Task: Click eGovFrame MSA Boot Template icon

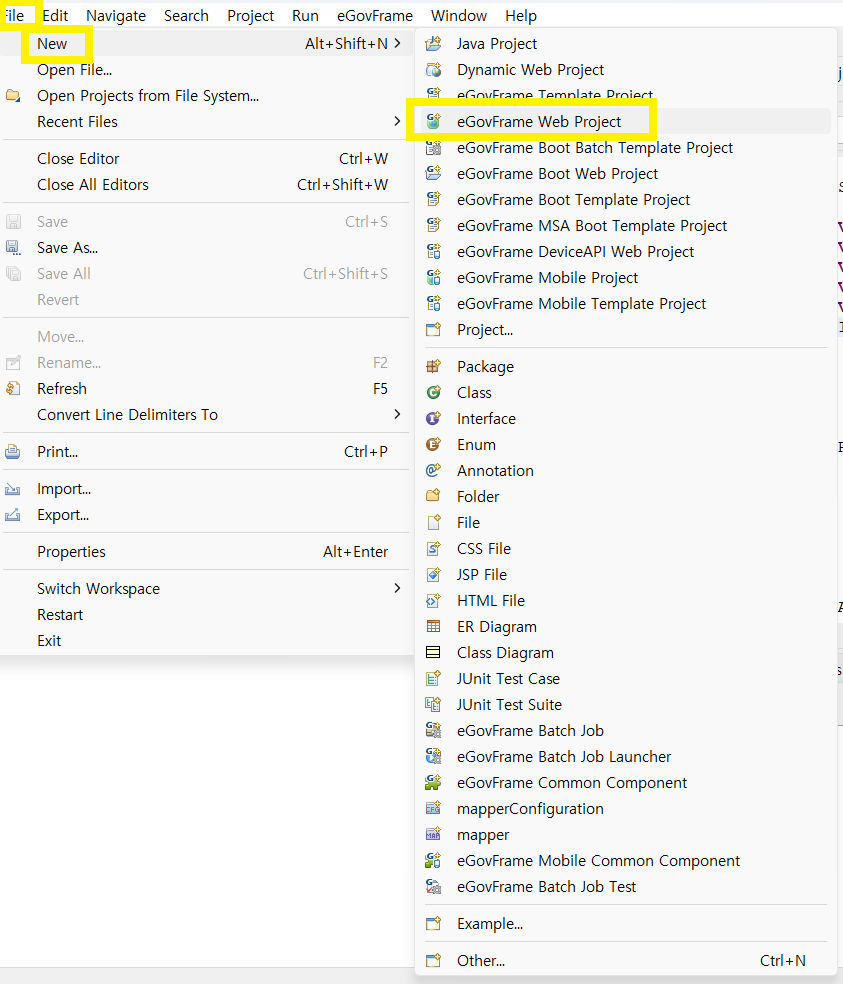Action: click(433, 226)
